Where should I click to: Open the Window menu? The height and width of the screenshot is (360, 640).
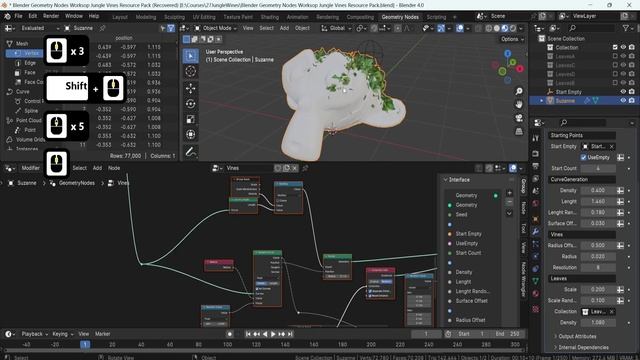click(74, 16)
